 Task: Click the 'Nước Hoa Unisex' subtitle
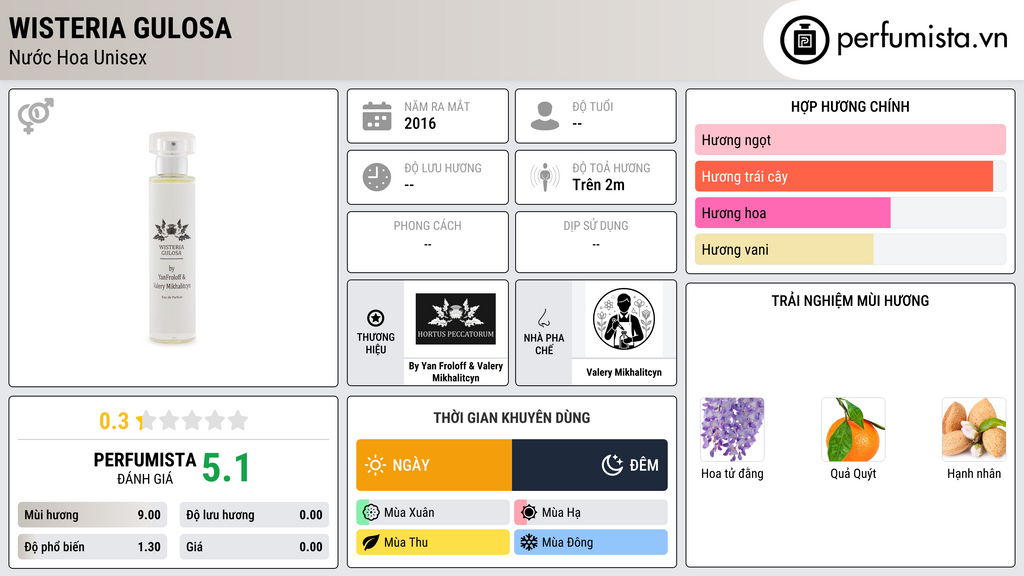(x=78, y=57)
